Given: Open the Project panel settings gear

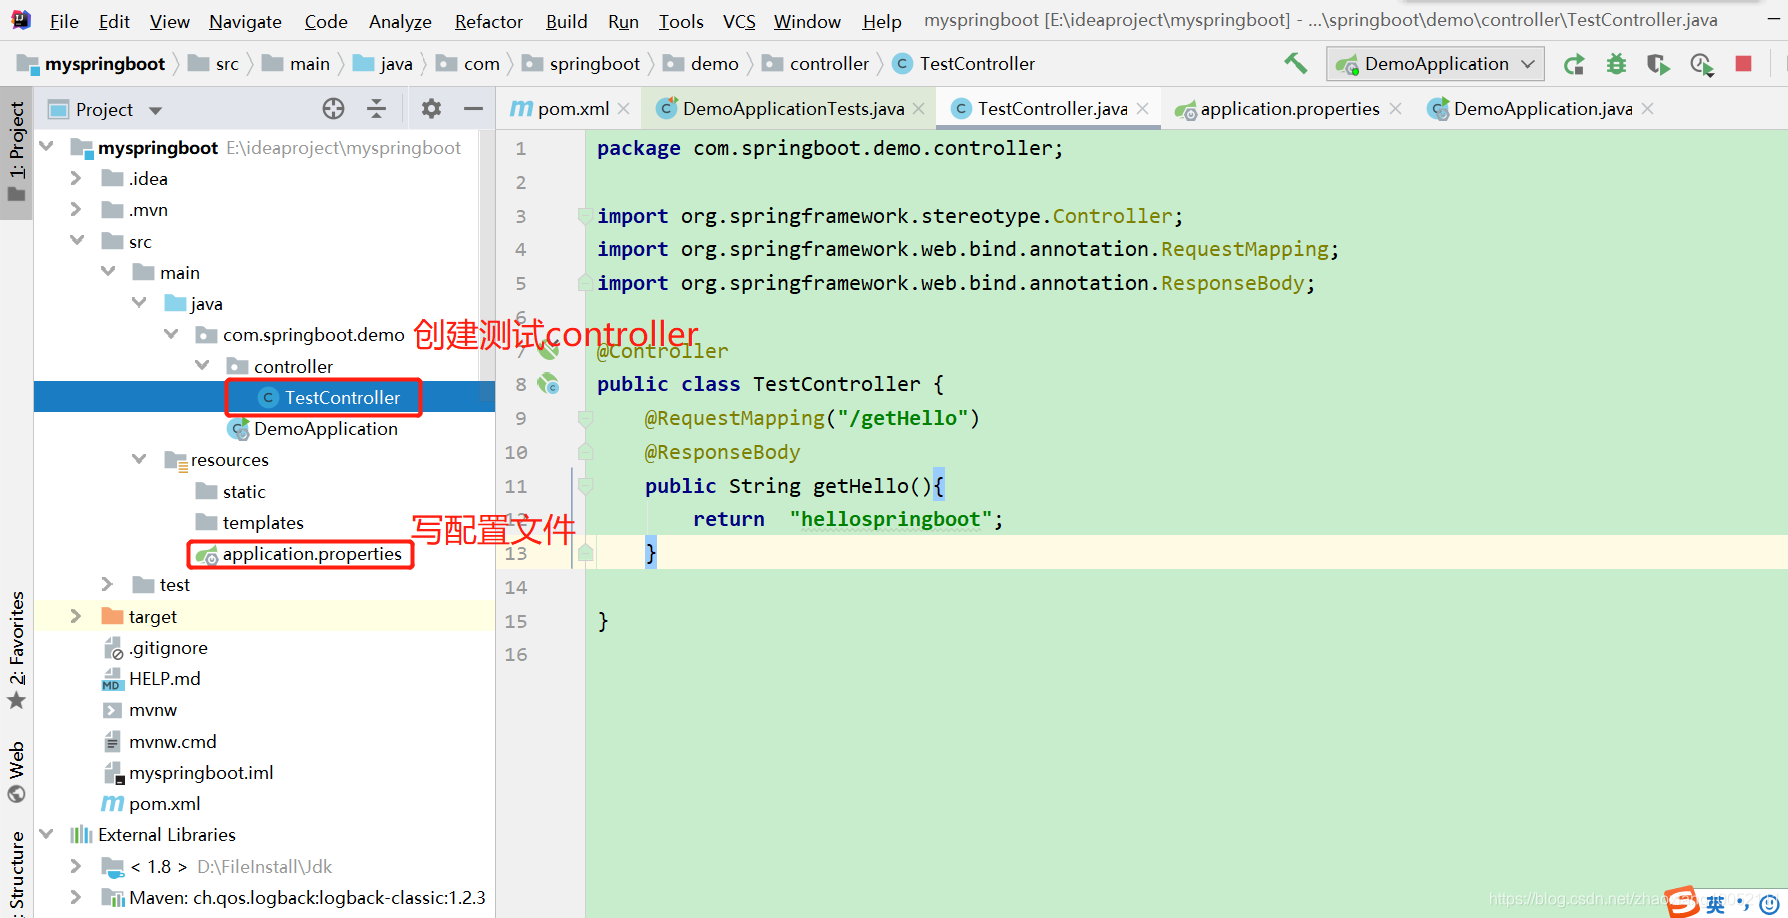Looking at the screenshot, I should (x=430, y=108).
